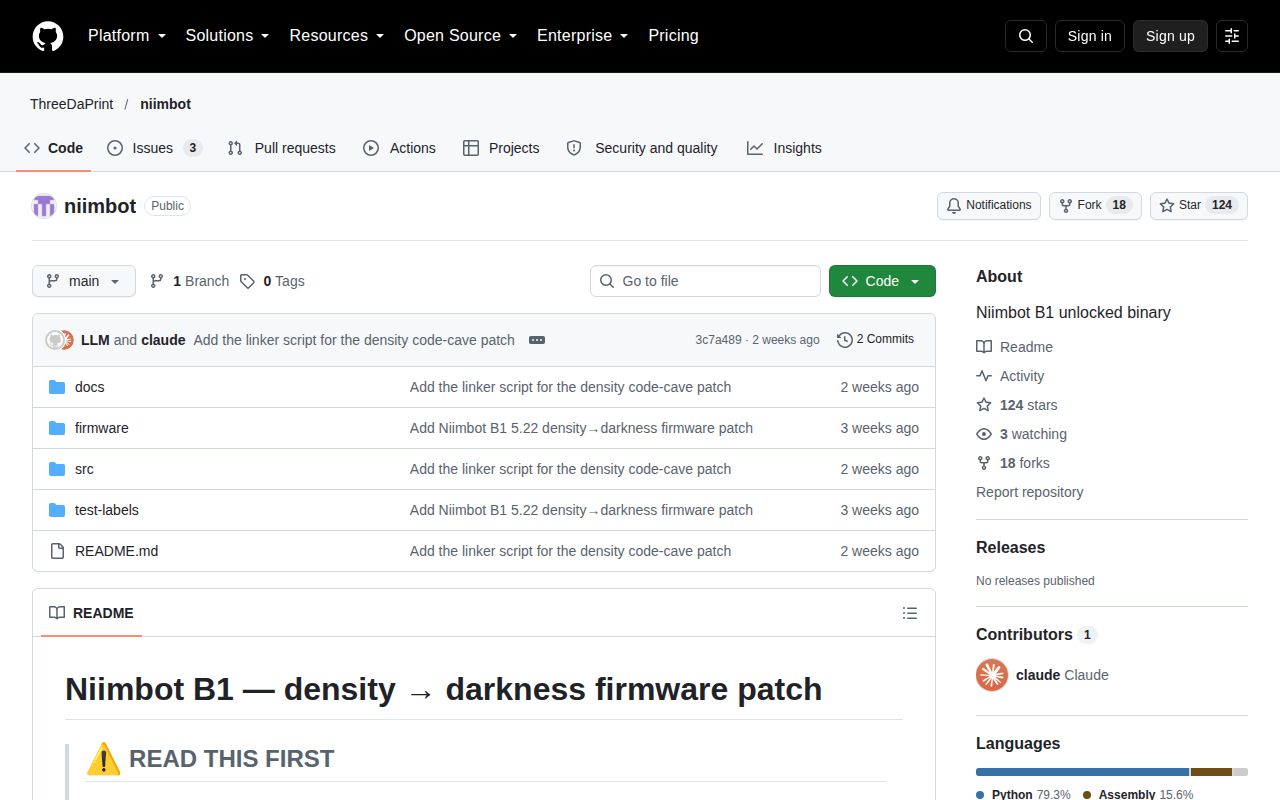Open the Pricing link
This screenshot has width=1280, height=800.
point(673,36)
